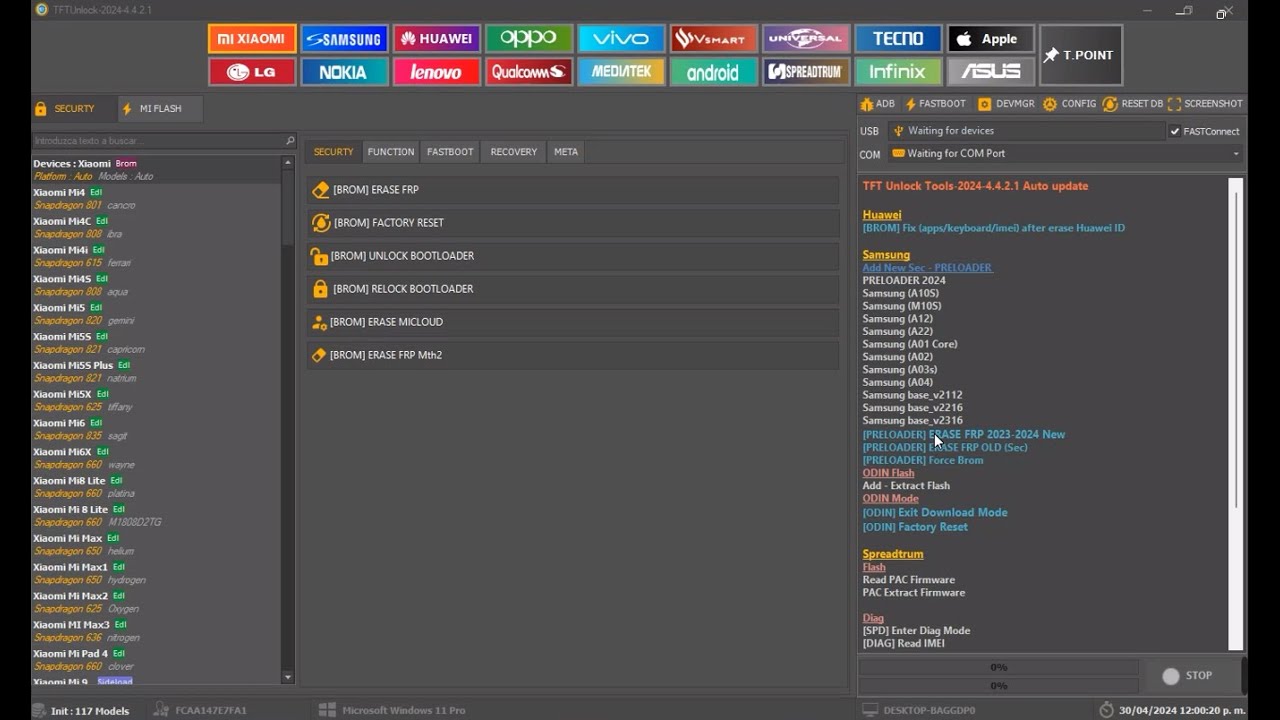Take a capture with SCREENSHOT button

tap(1205, 104)
